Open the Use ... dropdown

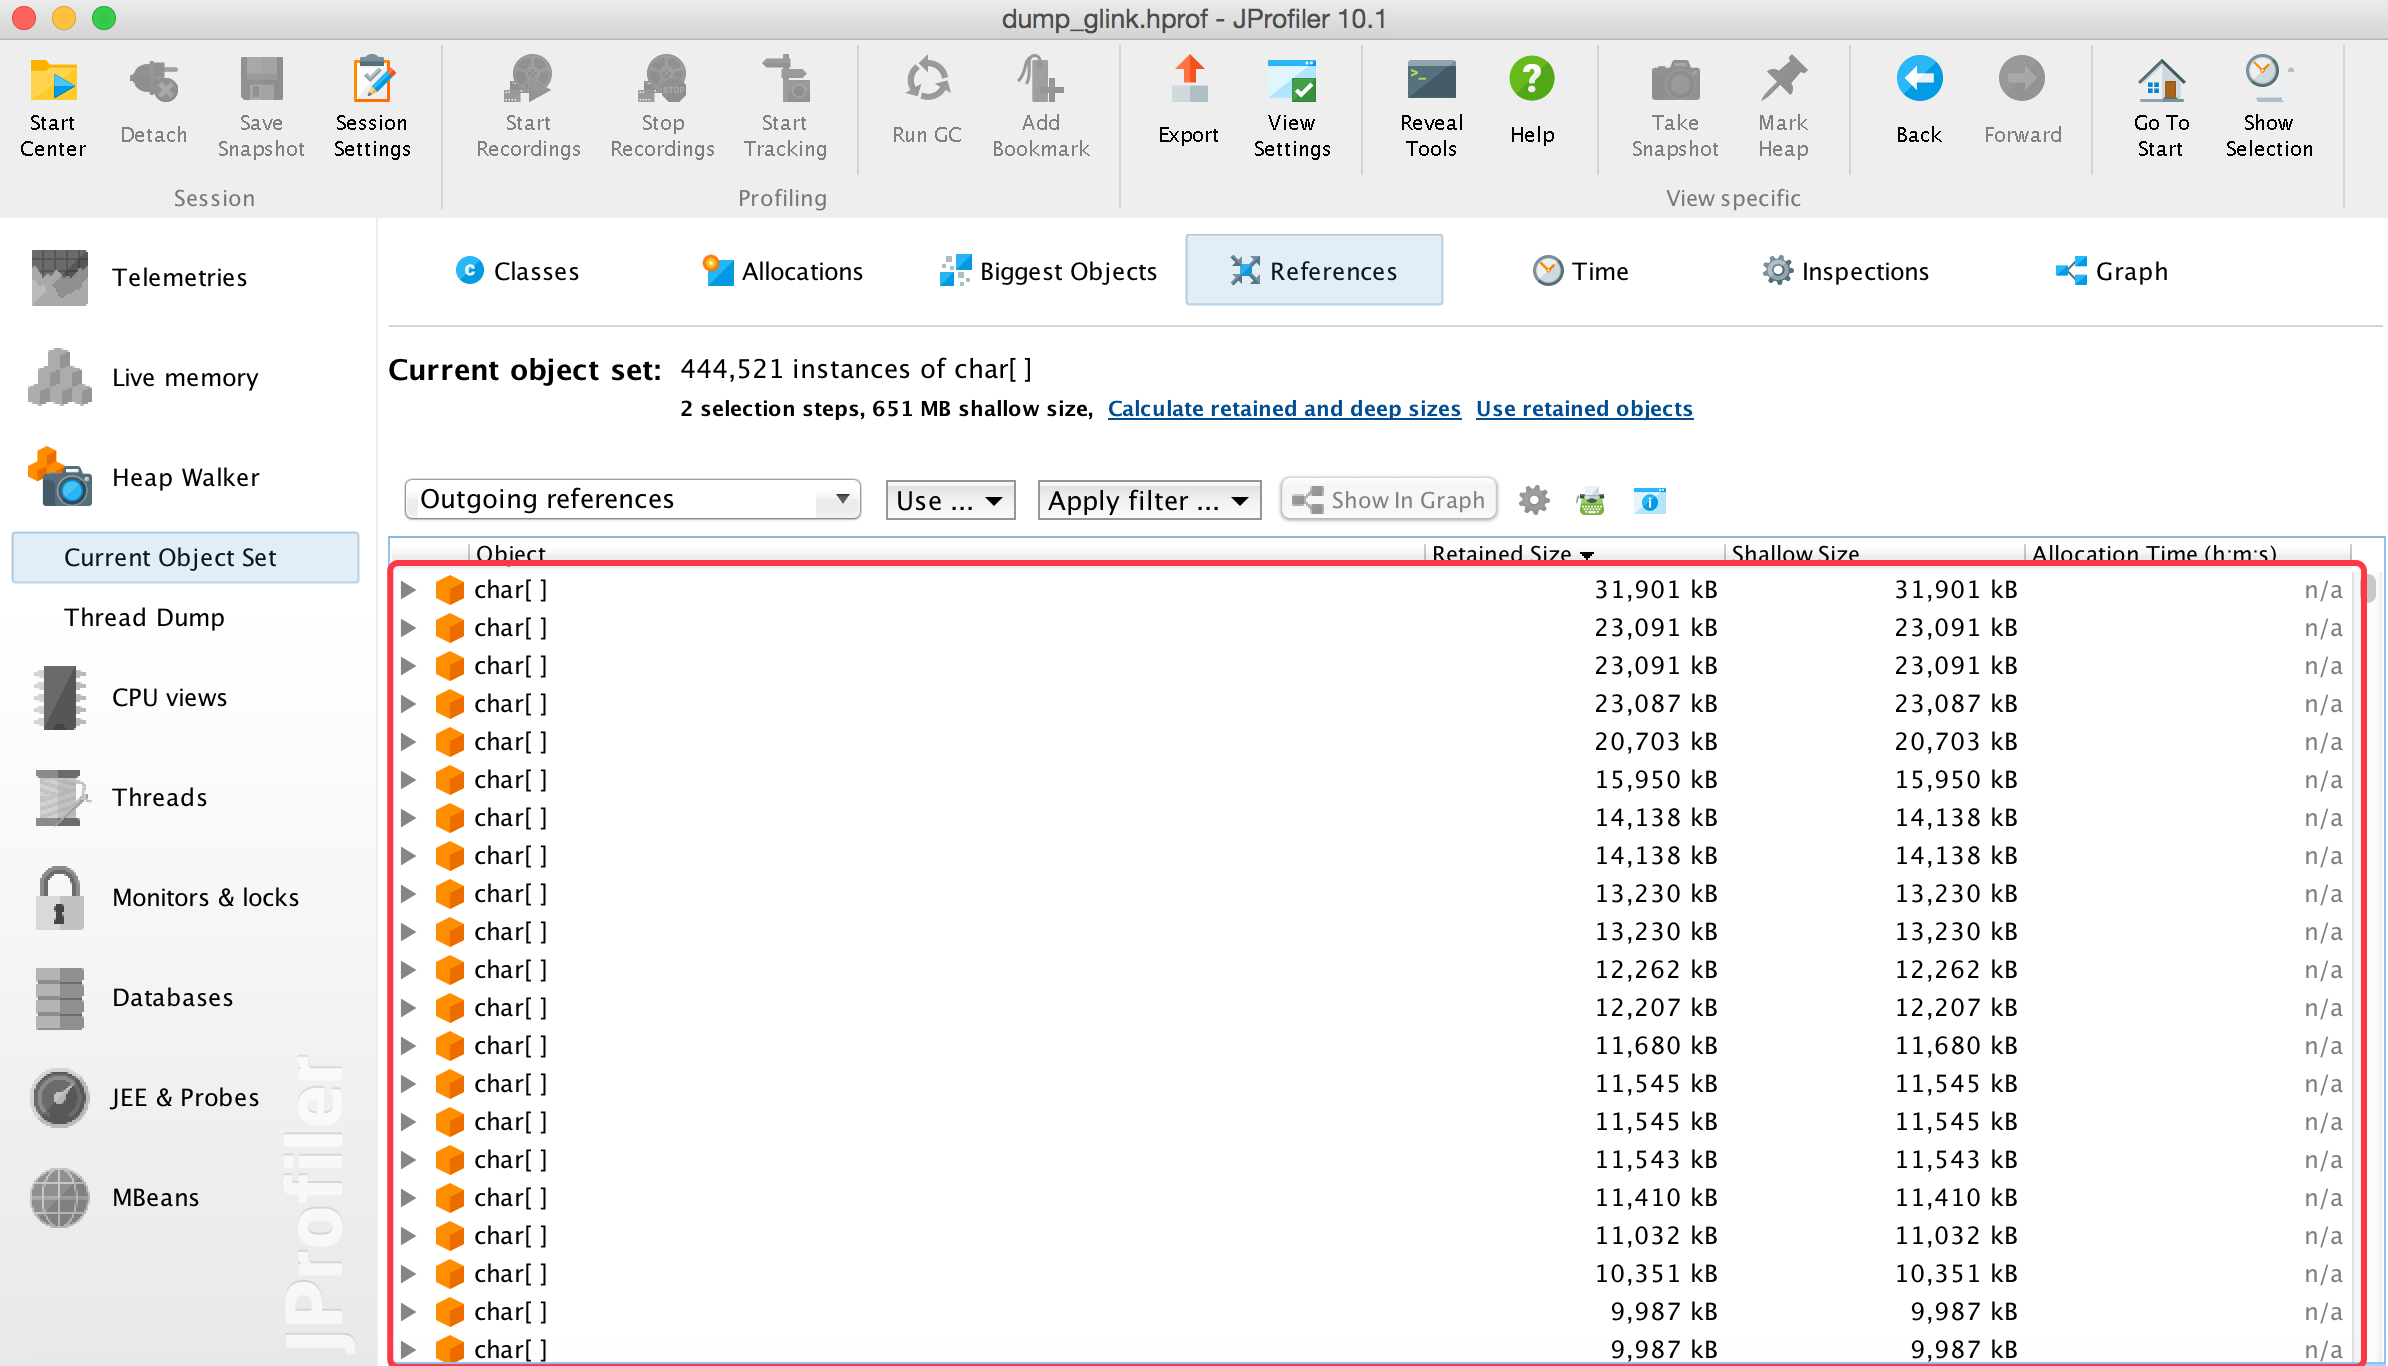[x=949, y=500]
